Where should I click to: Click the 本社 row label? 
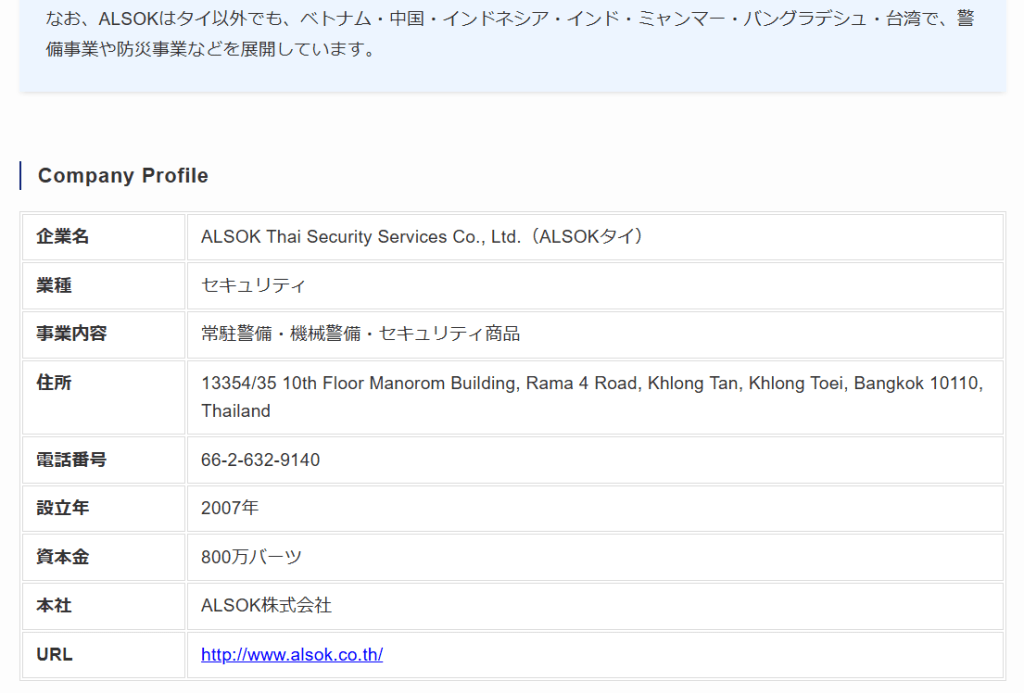54,605
